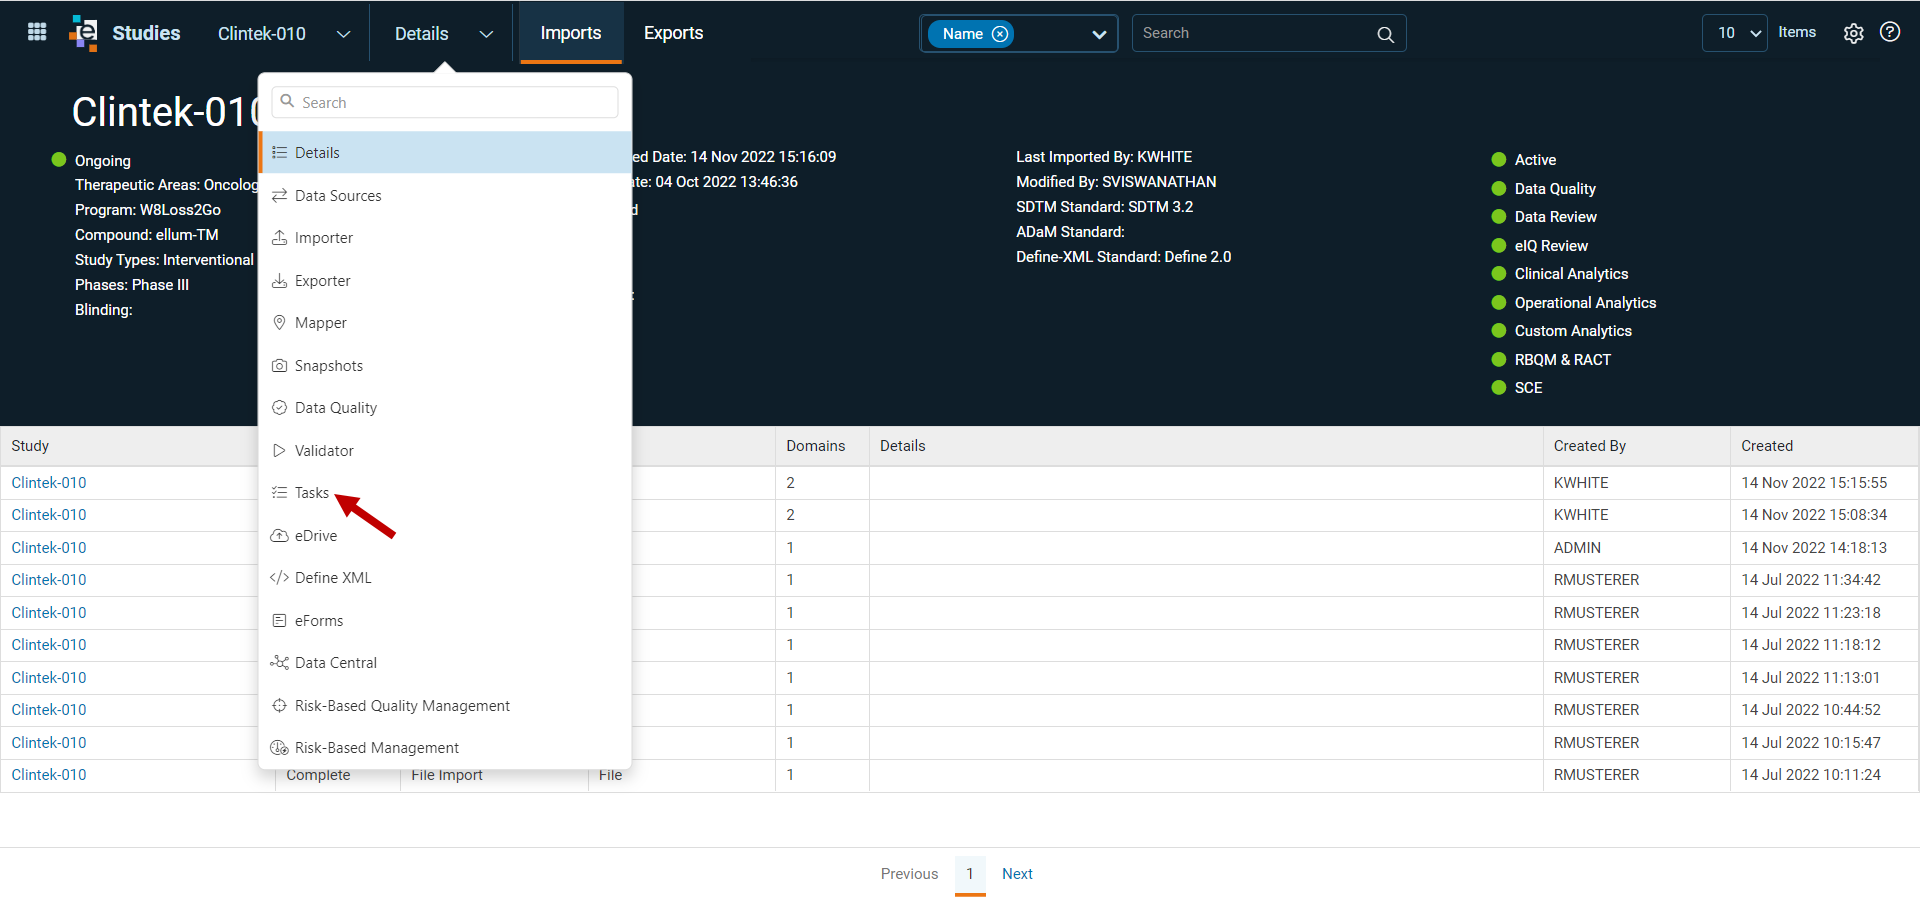Open the items-per-page 10 dropdown
Viewport: 1920px width, 902px height.
1734,33
